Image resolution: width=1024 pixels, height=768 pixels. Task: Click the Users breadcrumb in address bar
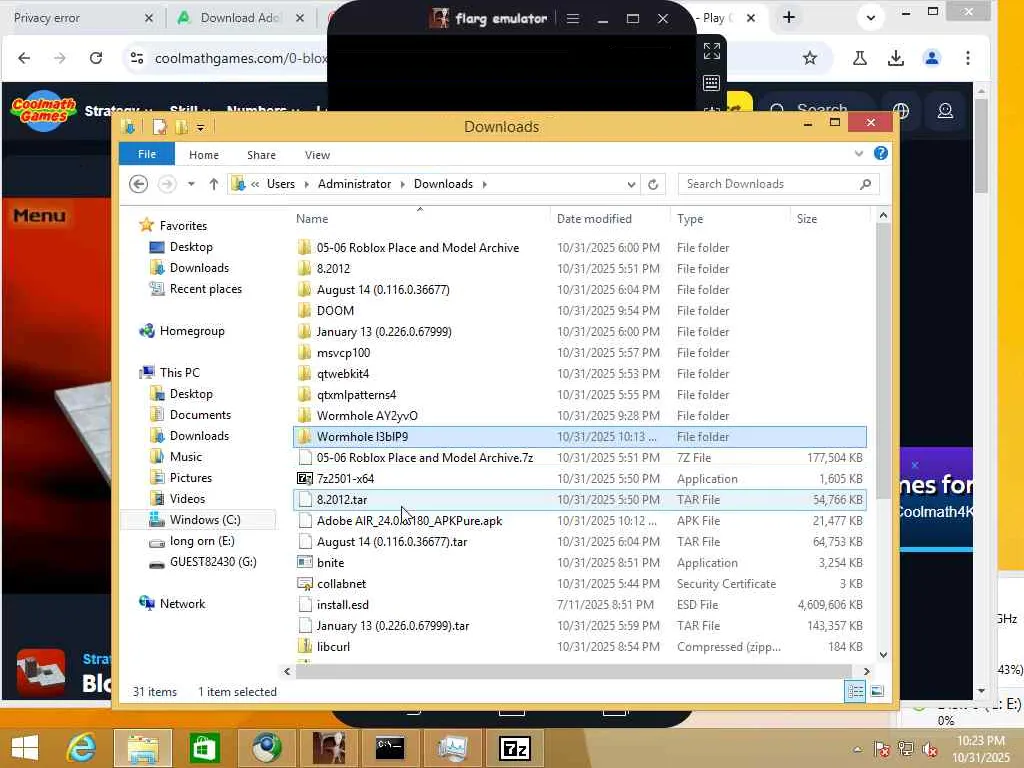click(x=281, y=184)
